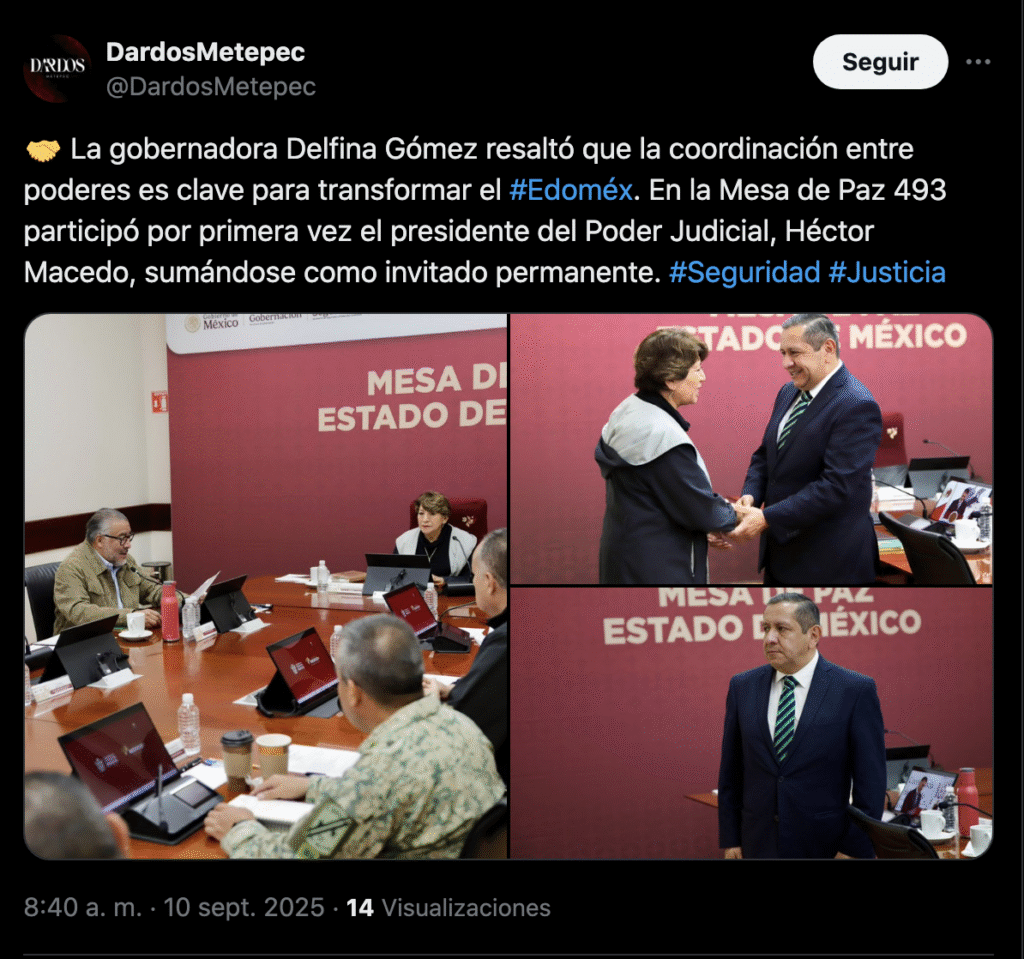Click the @DardosMetepec handle
The image size is (1024, 959).
[210, 86]
